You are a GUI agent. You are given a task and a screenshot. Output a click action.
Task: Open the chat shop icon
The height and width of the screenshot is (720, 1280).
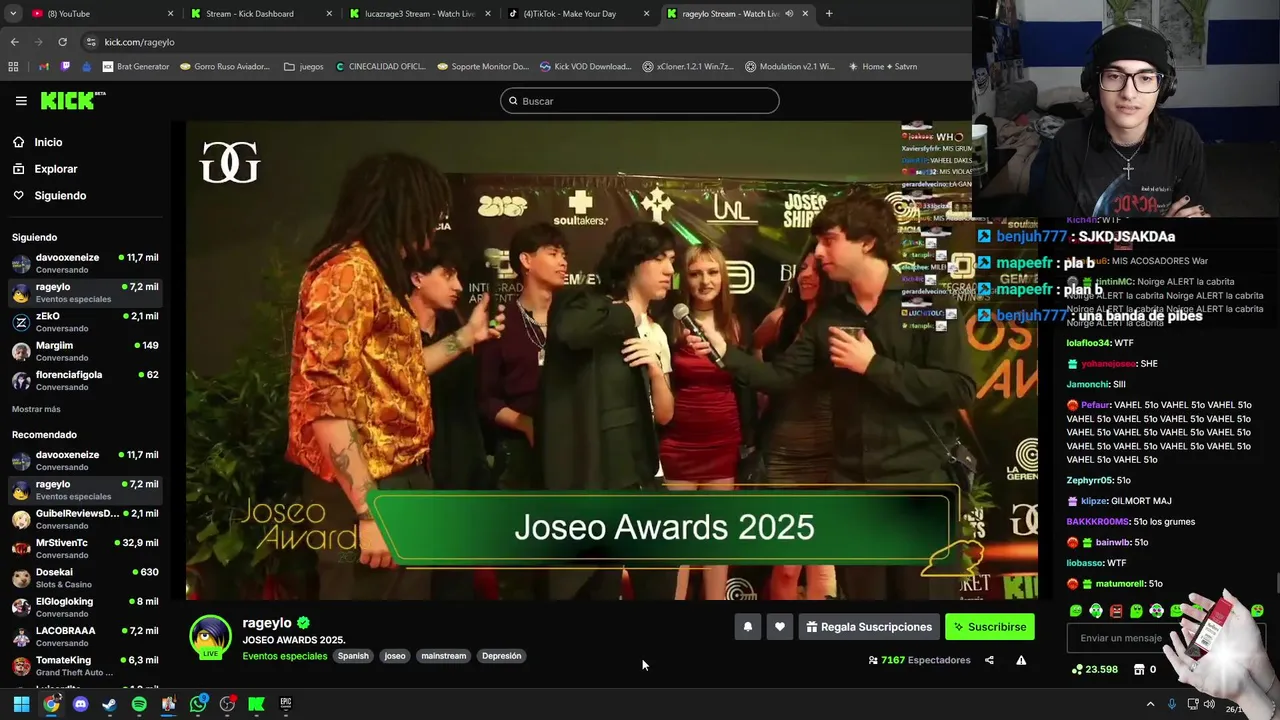1139,669
